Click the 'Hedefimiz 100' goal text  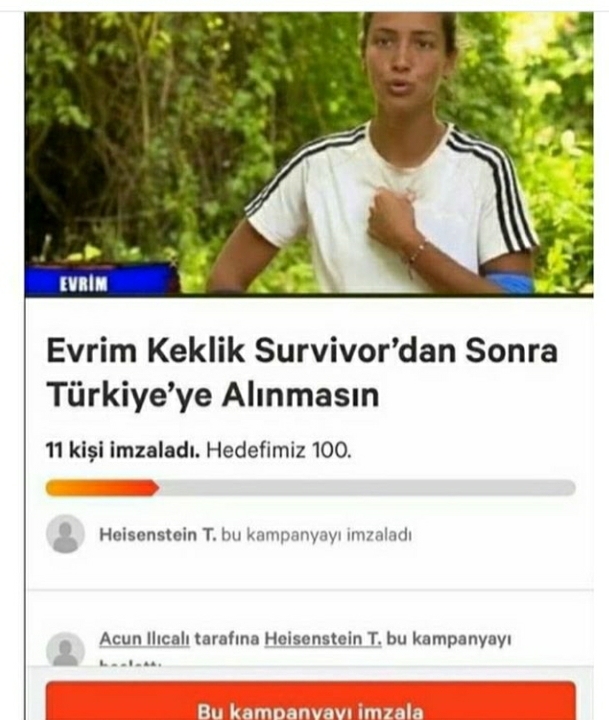click(279, 450)
